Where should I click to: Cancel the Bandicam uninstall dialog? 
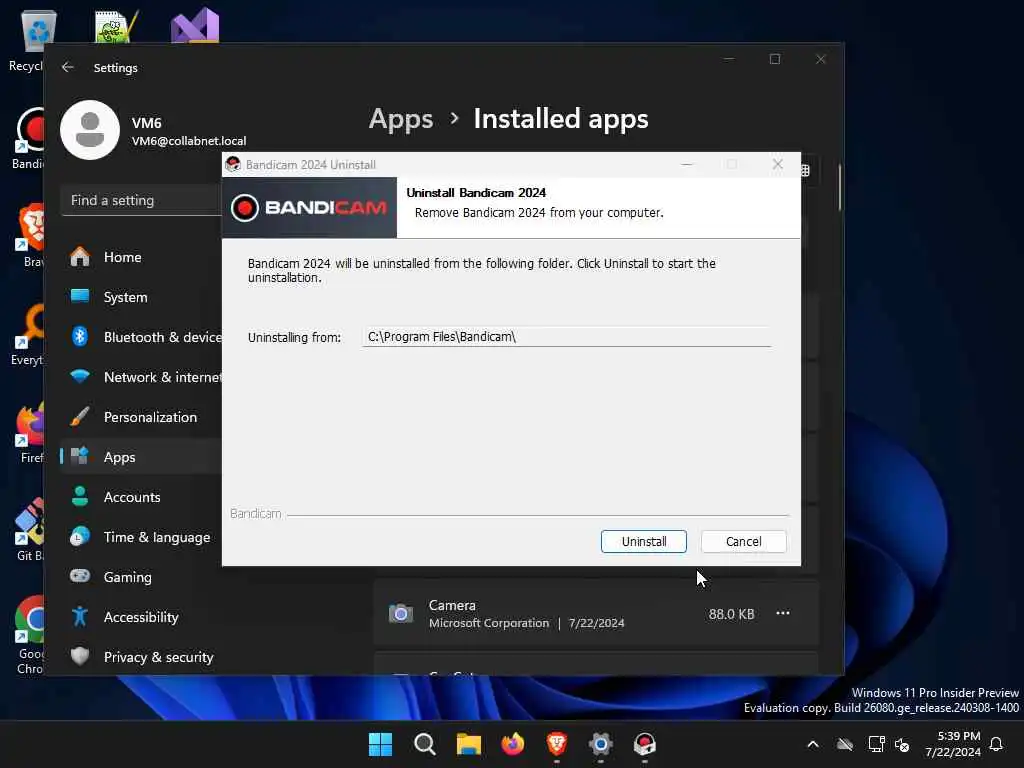pyautogui.click(x=743, y=541)
